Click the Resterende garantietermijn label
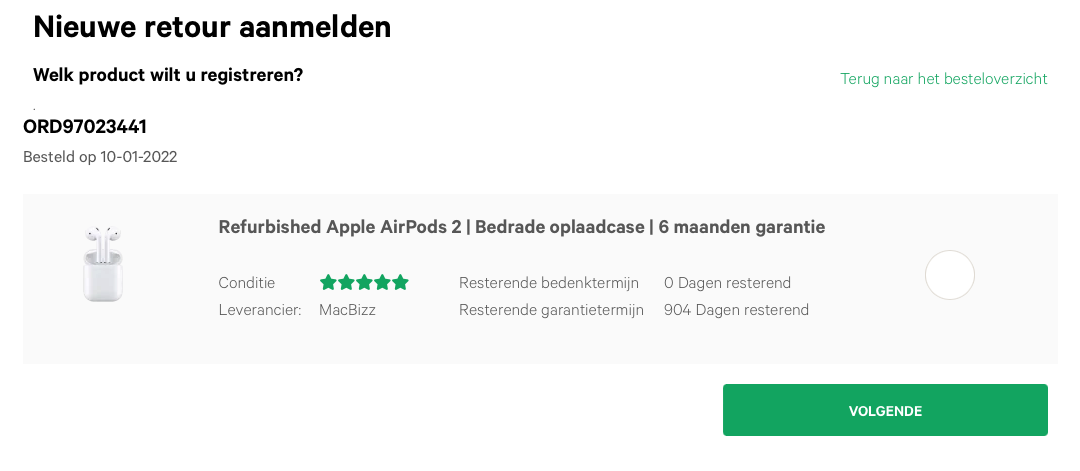This screenshot has width=1080, height=471. [x=551, y=310]
